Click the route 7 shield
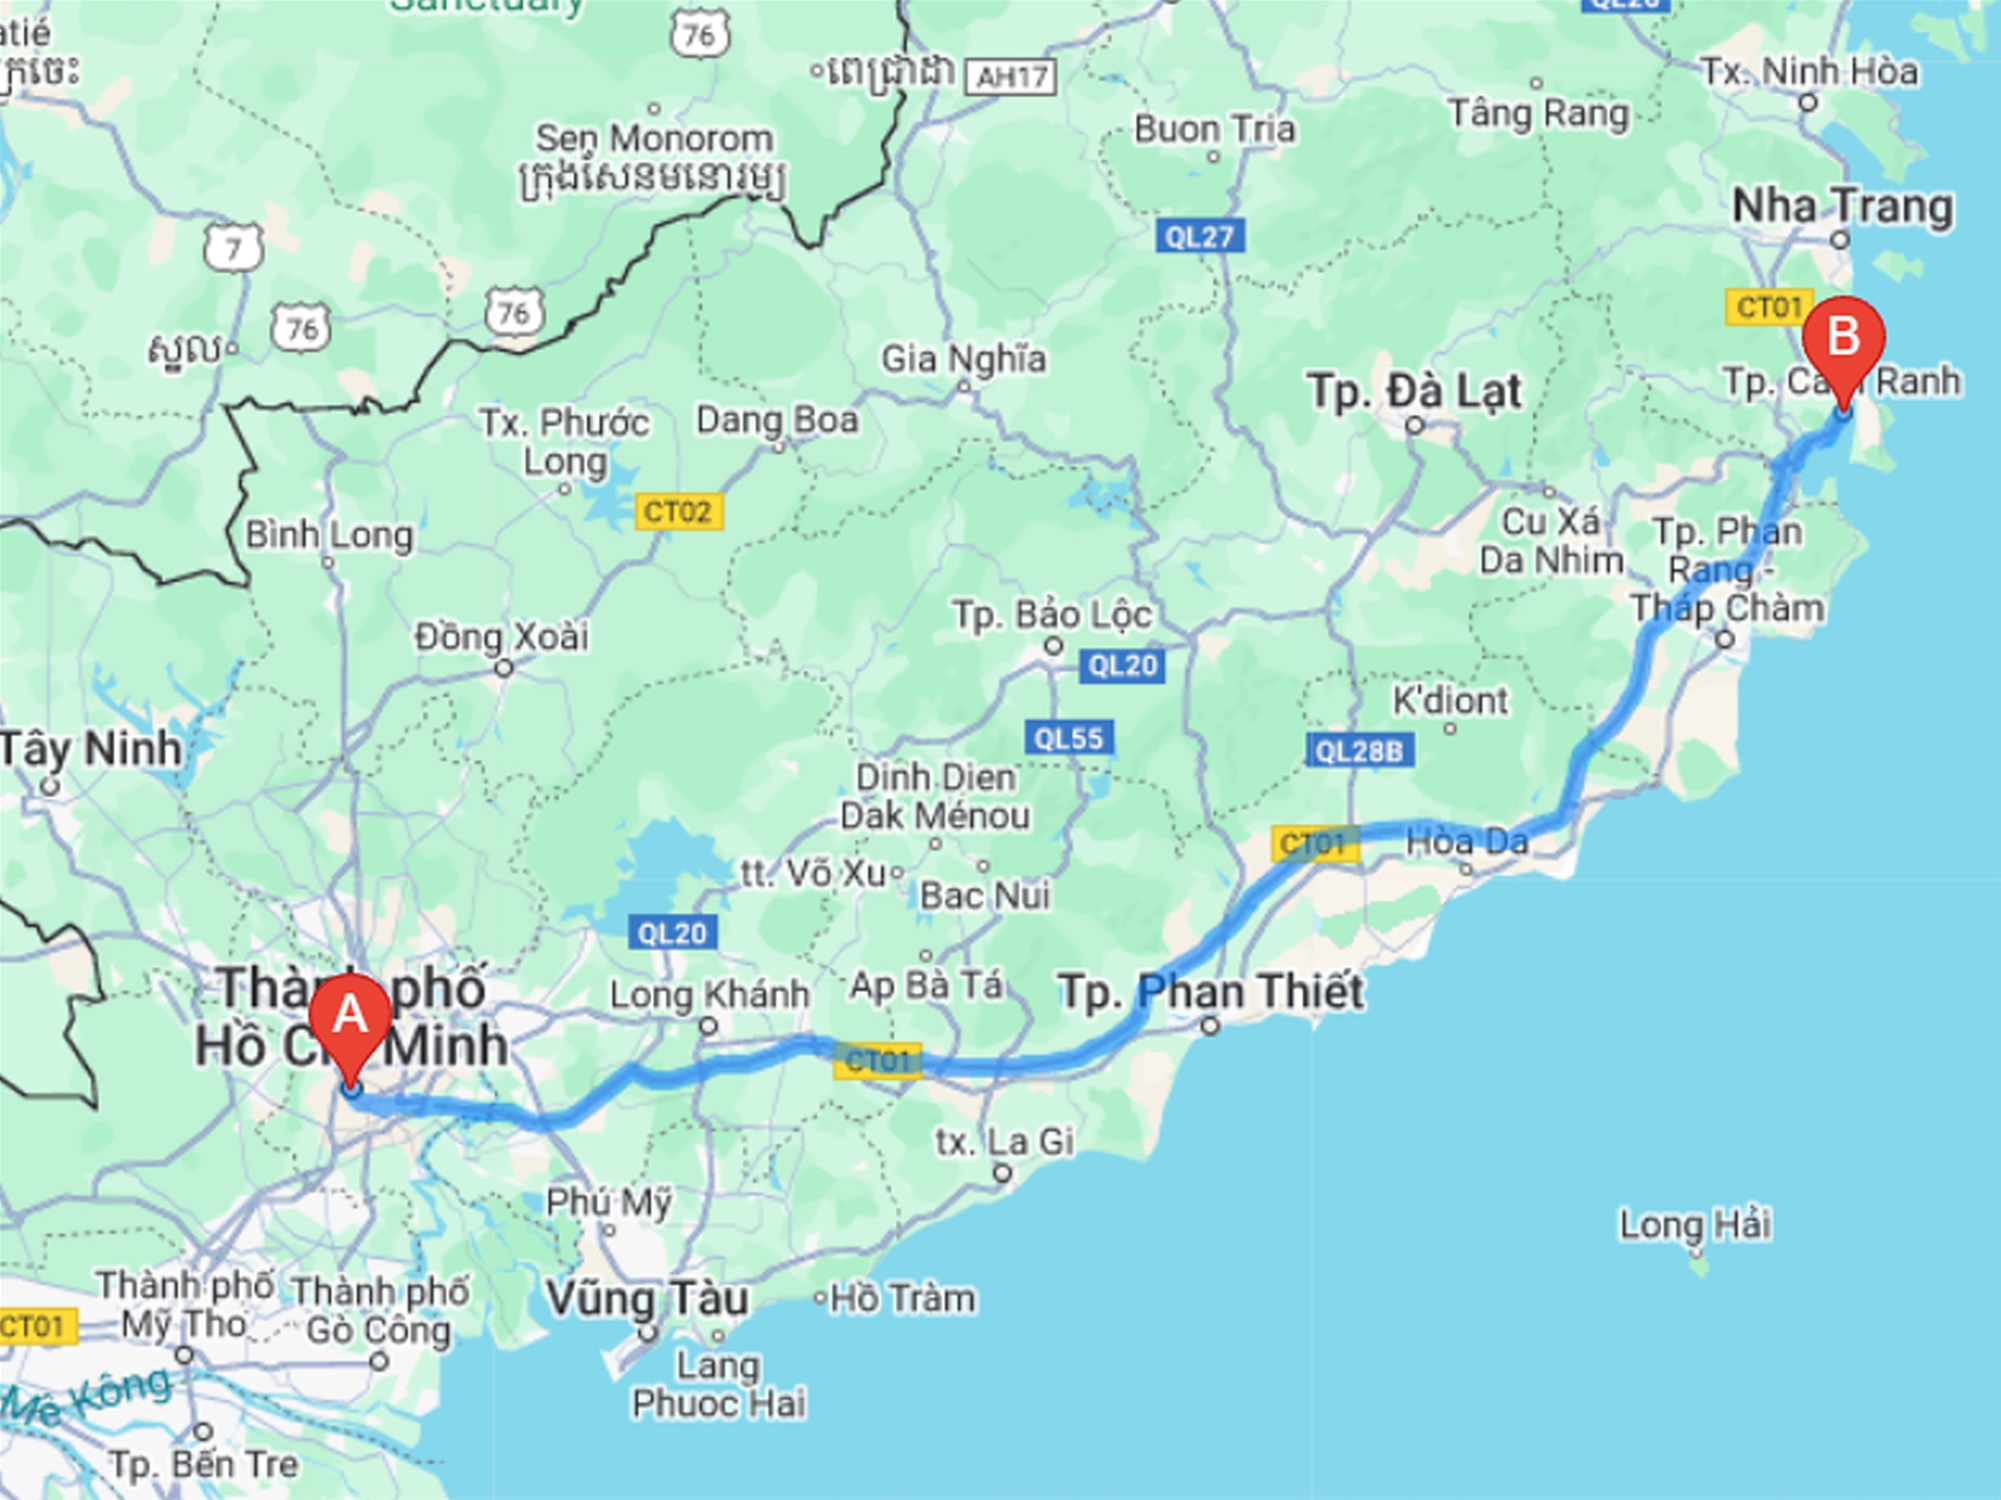Image resolution: width=2001 pixels, height=1500 pixels. (x=234, y=247)
